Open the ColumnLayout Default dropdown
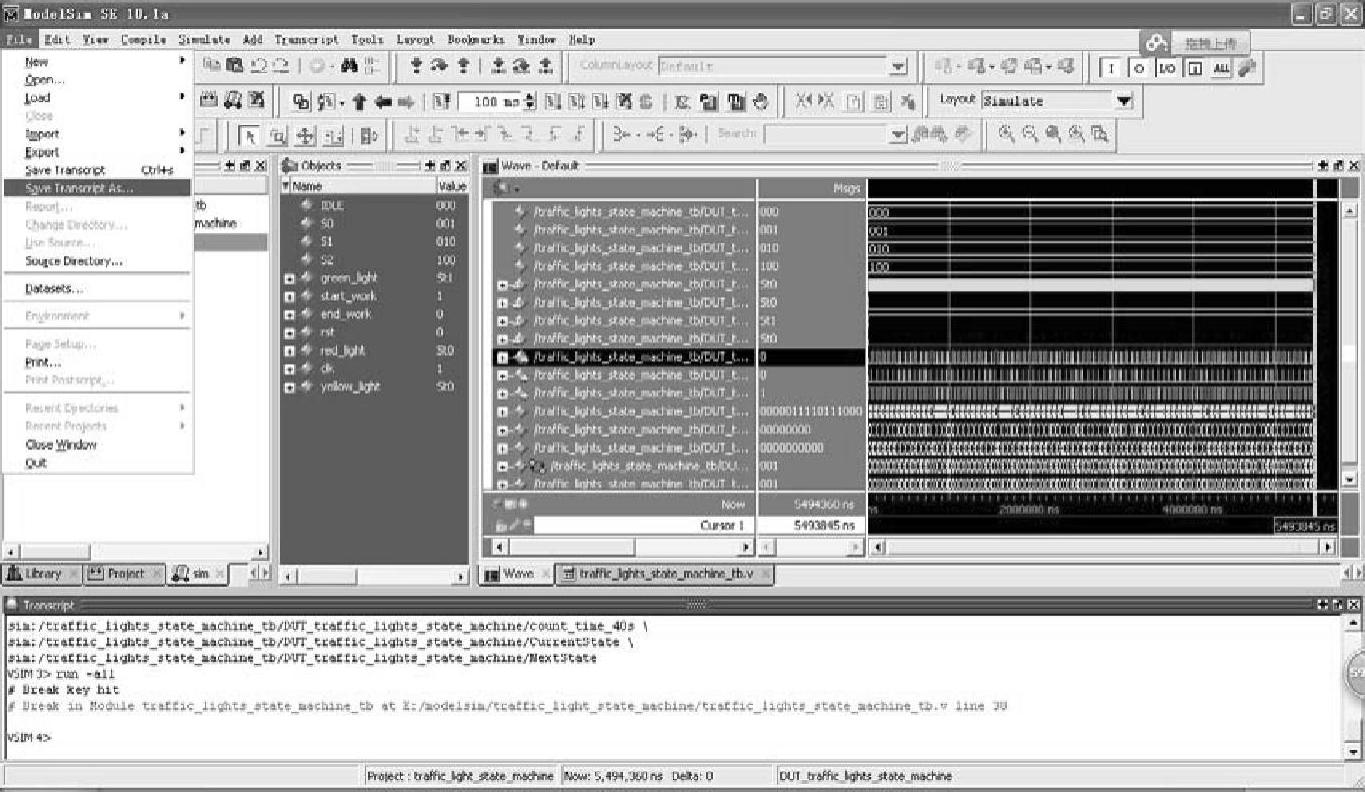The image size is (1365, 792). 898,67
